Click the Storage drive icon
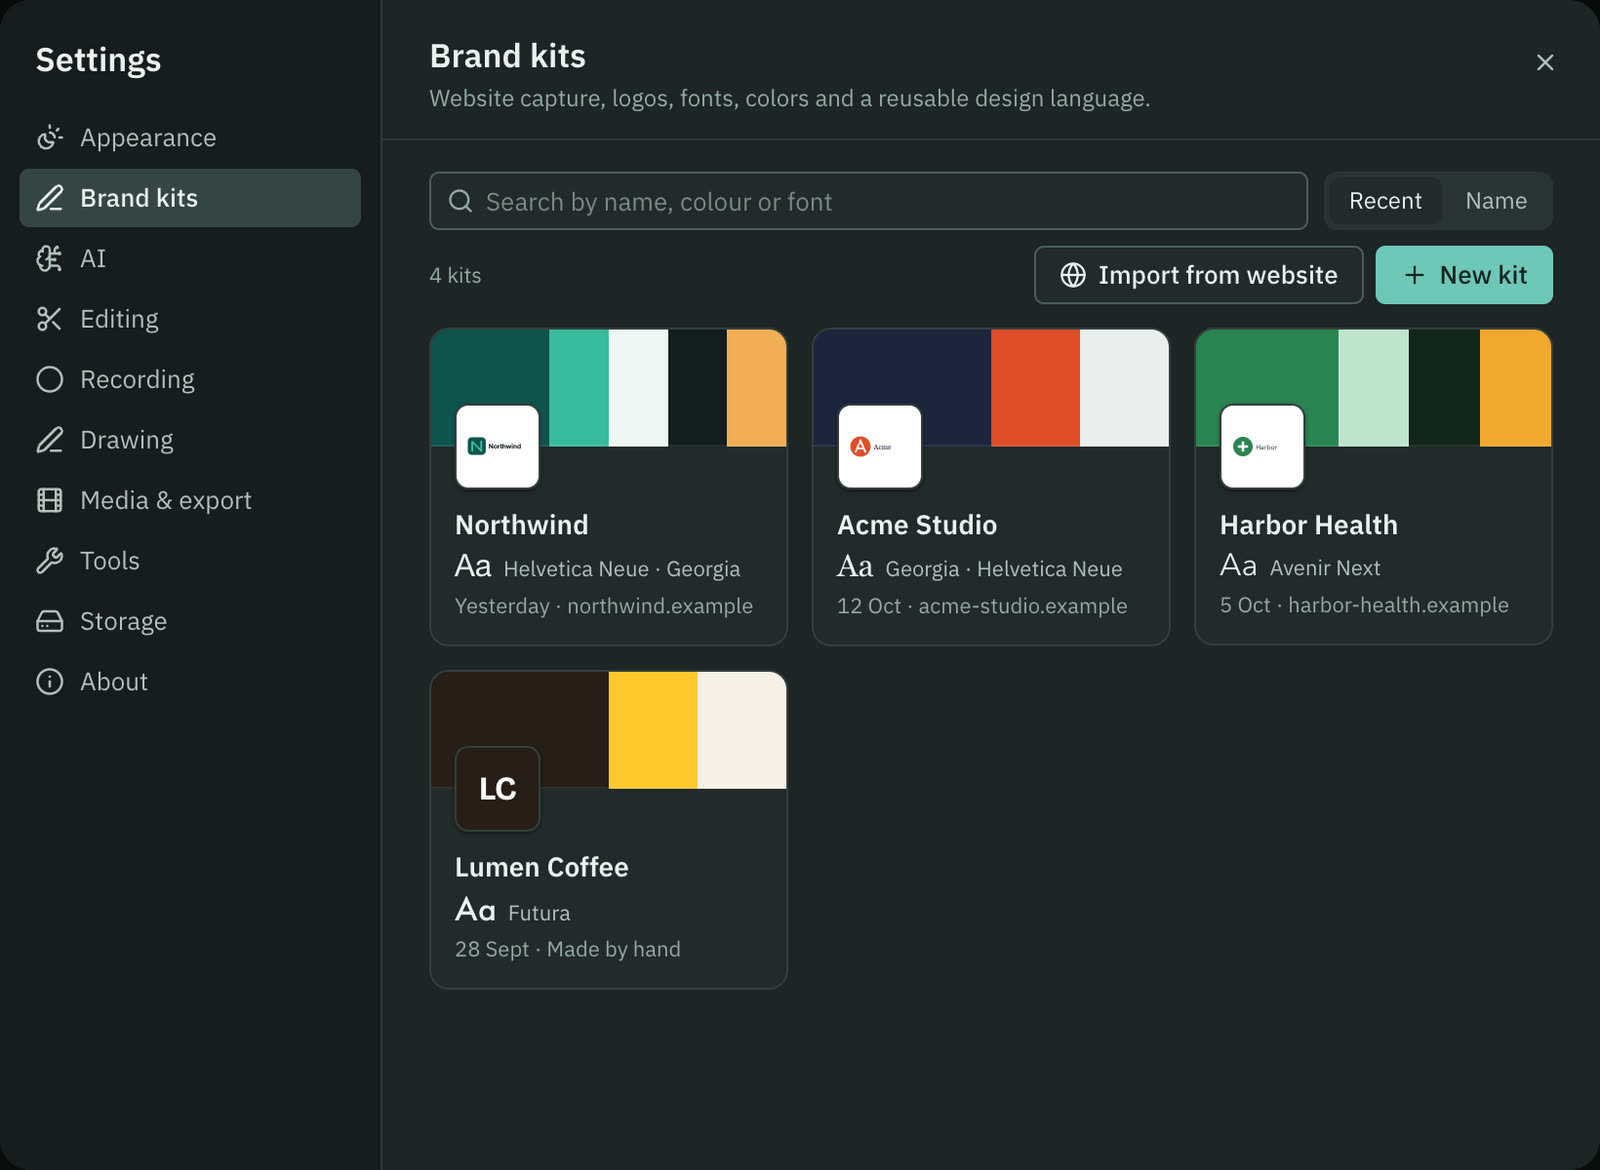Viewport: 1600px width, 1170px height. [49, 622]
